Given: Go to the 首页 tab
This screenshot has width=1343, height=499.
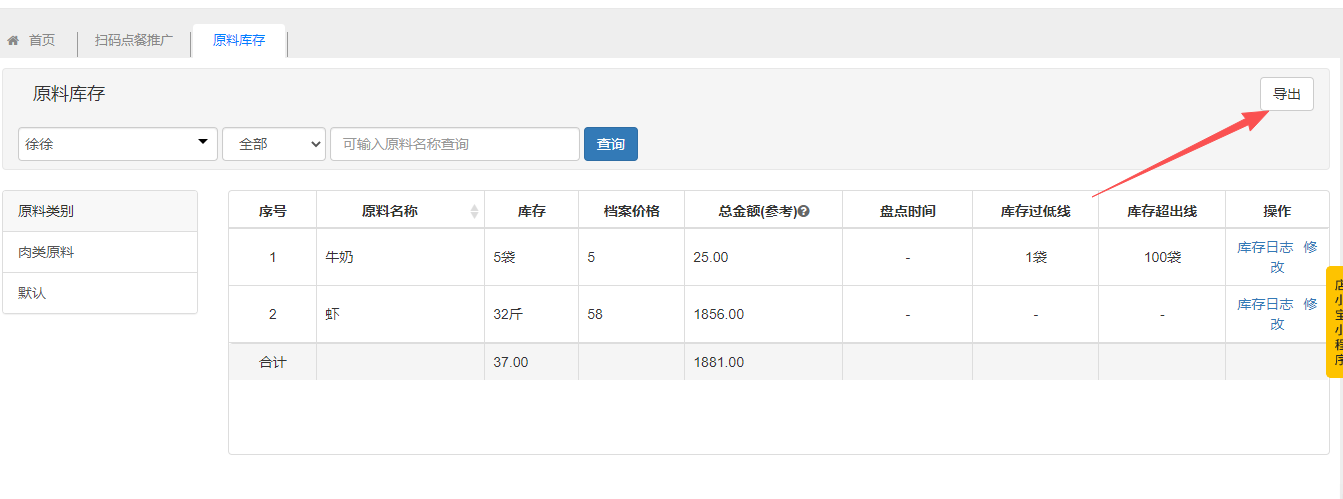Looking at the screenshot, I should pos(41,41).
